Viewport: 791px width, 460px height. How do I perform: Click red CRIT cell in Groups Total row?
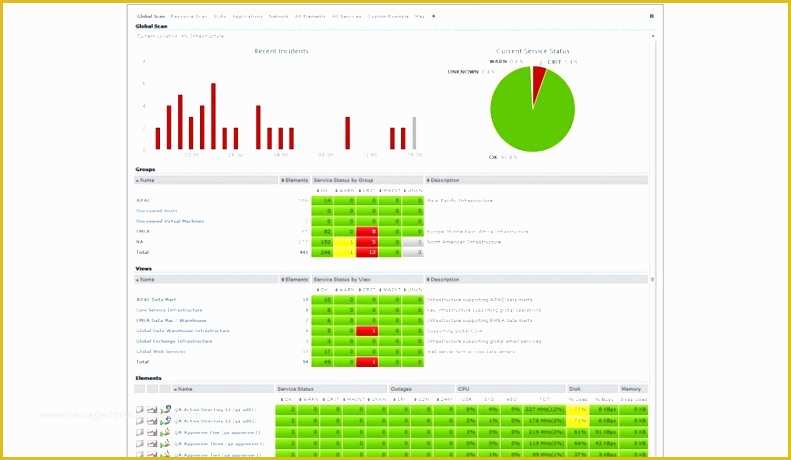[x=367, y=252]
